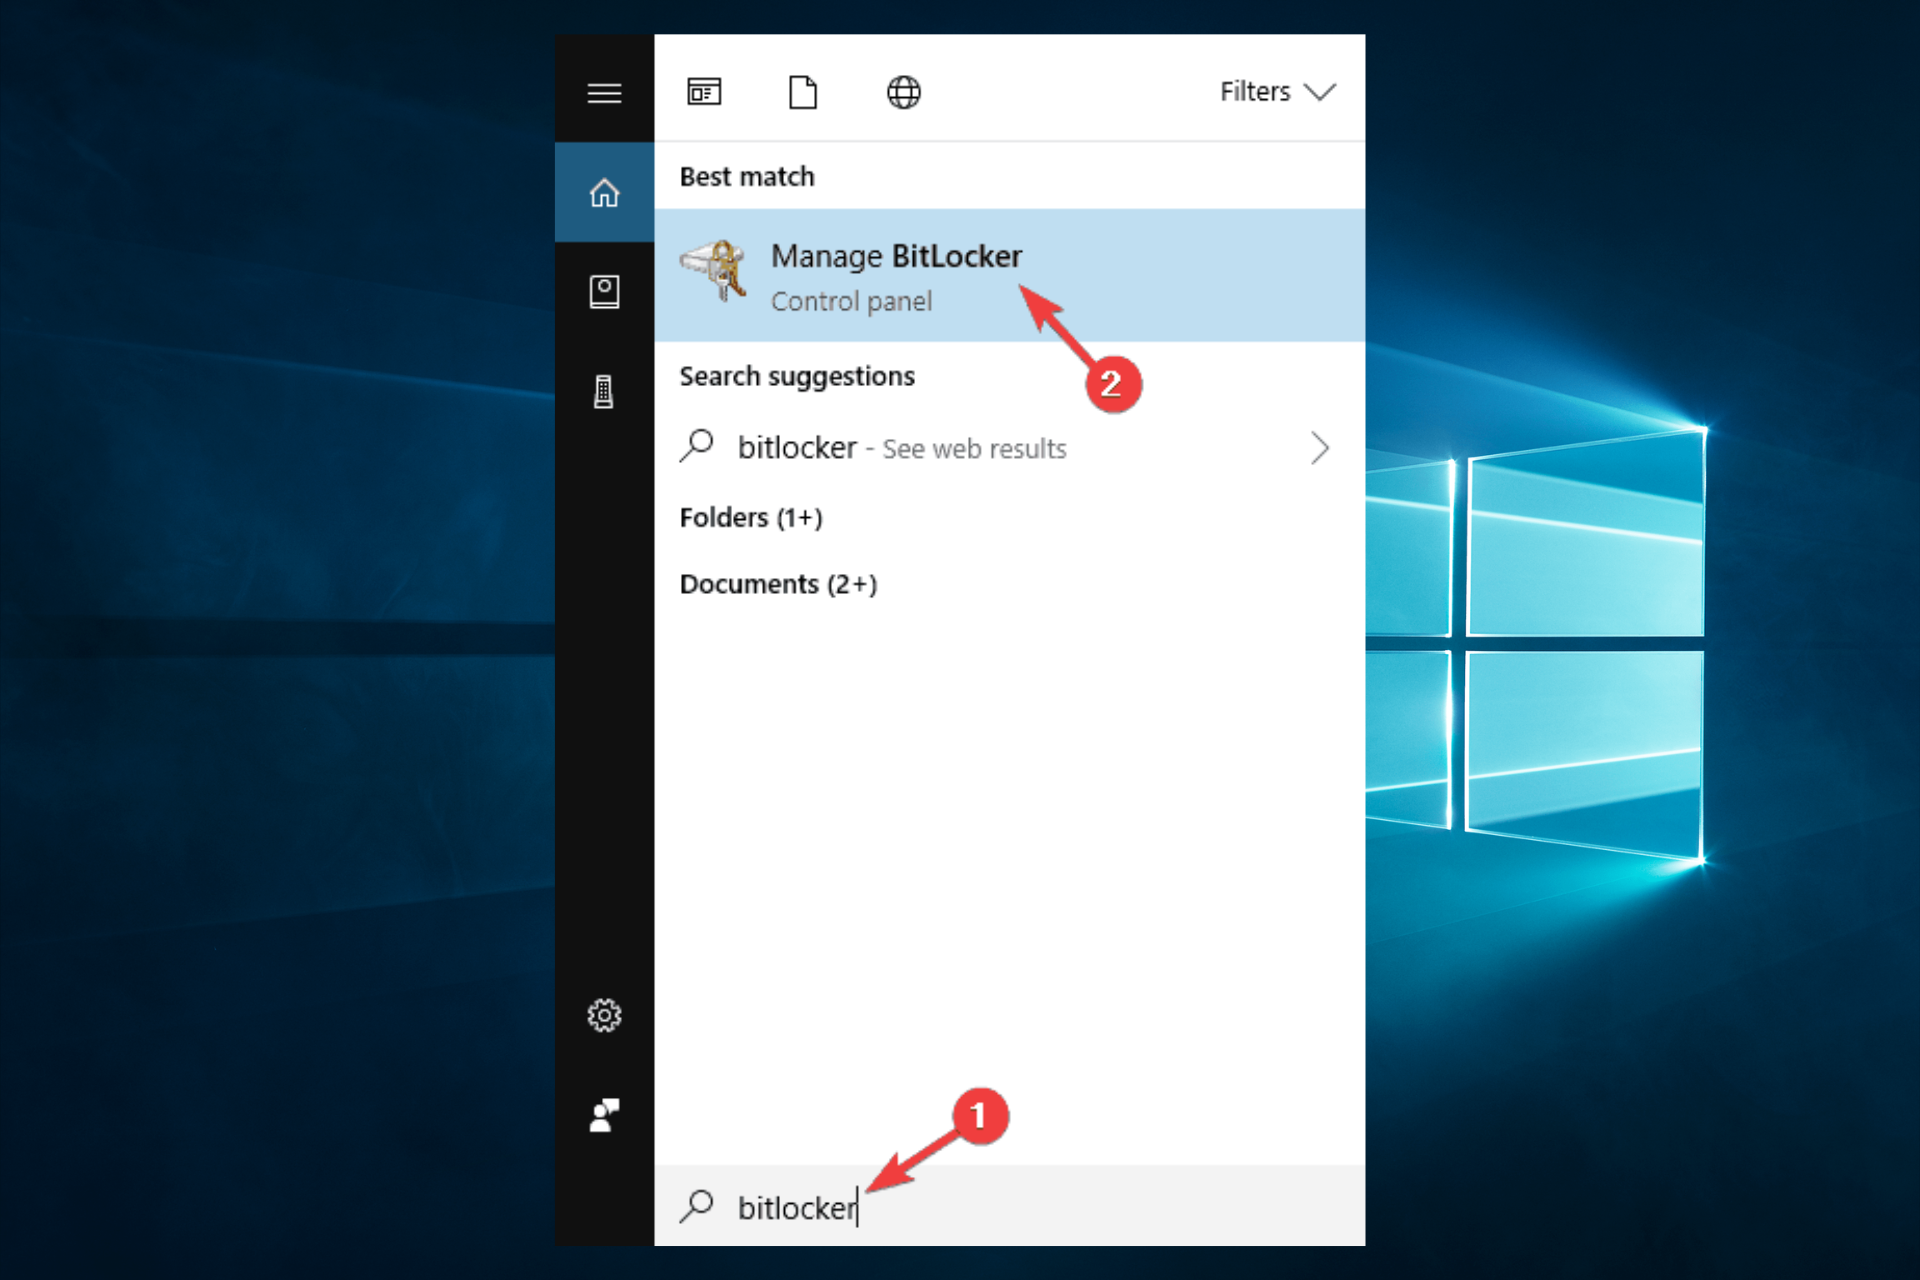Viewport: 1920px width, 1280px height.
Task: Expand Documents (2+) results group
Action: click(778, 584)
